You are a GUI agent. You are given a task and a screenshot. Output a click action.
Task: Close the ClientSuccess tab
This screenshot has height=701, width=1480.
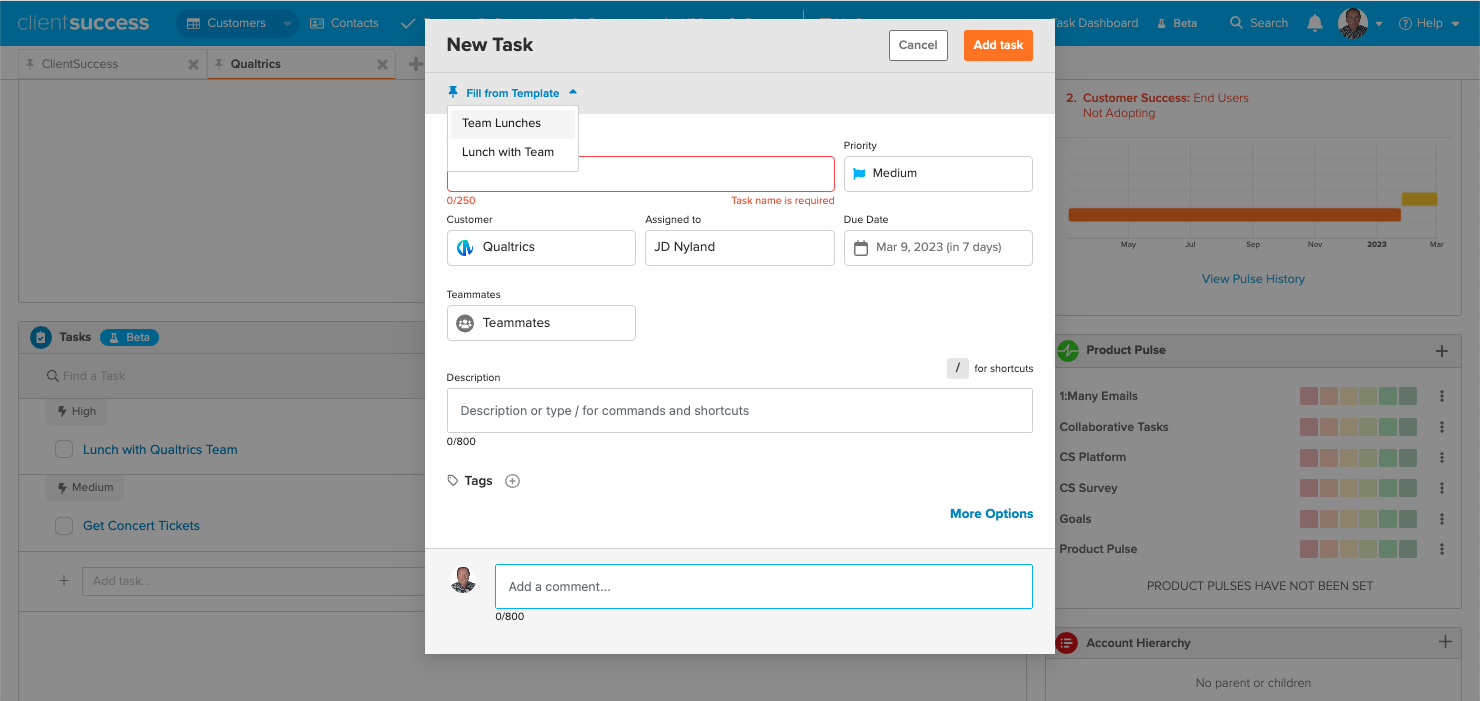194,64
